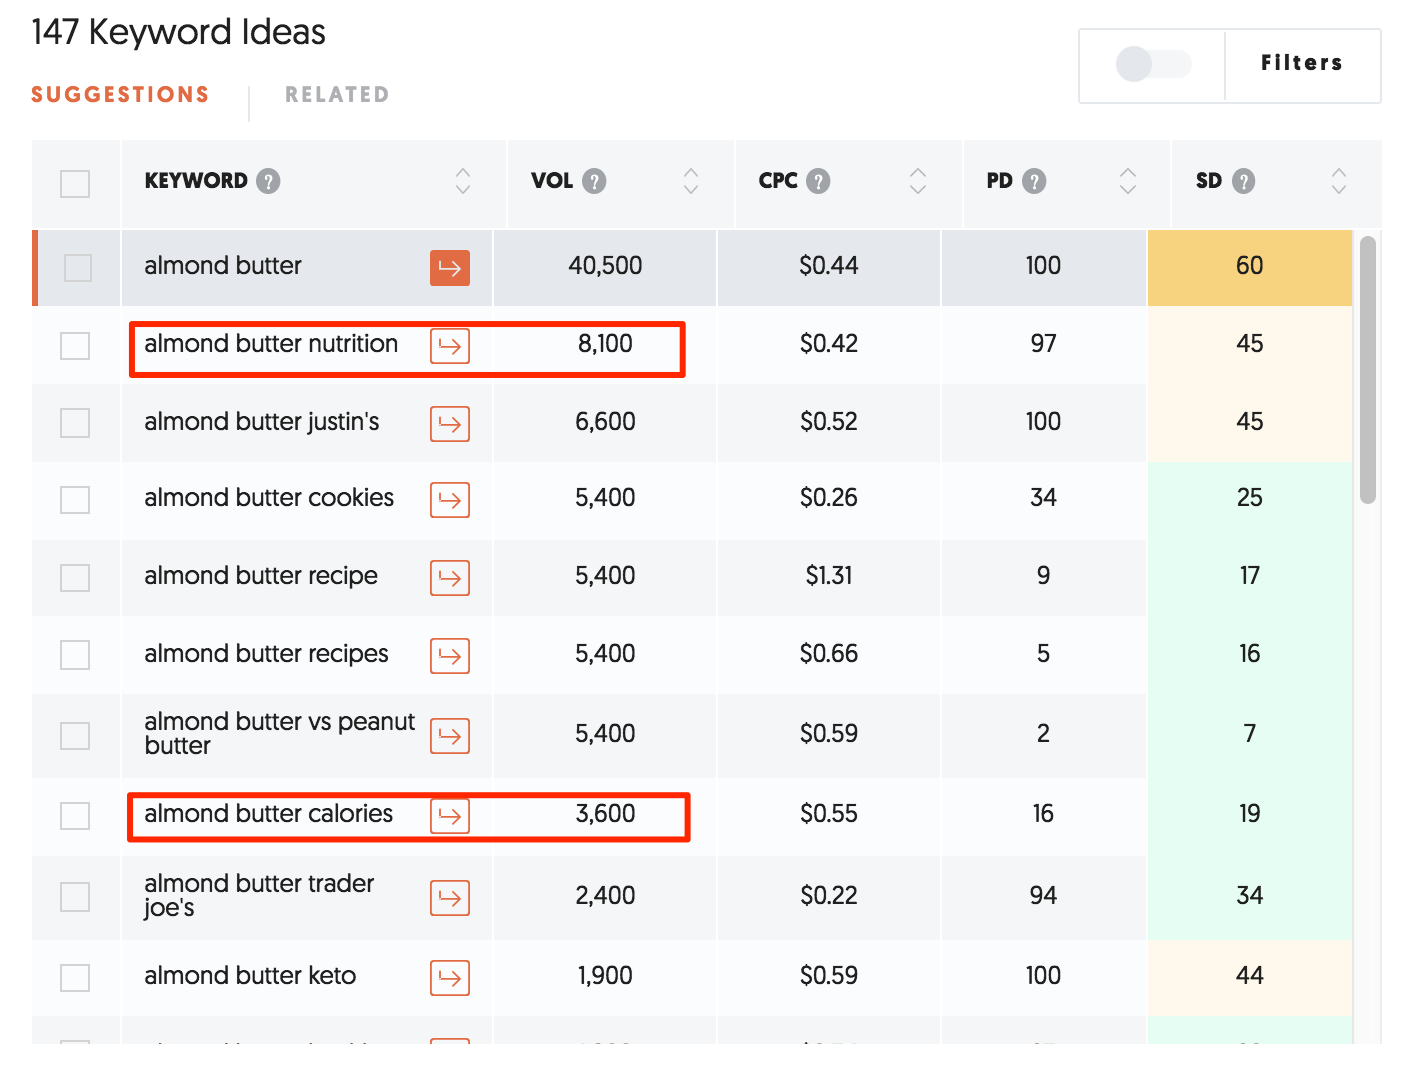
Task: Click the arrow icon beside almond butter nutrition
Action: 449,345
